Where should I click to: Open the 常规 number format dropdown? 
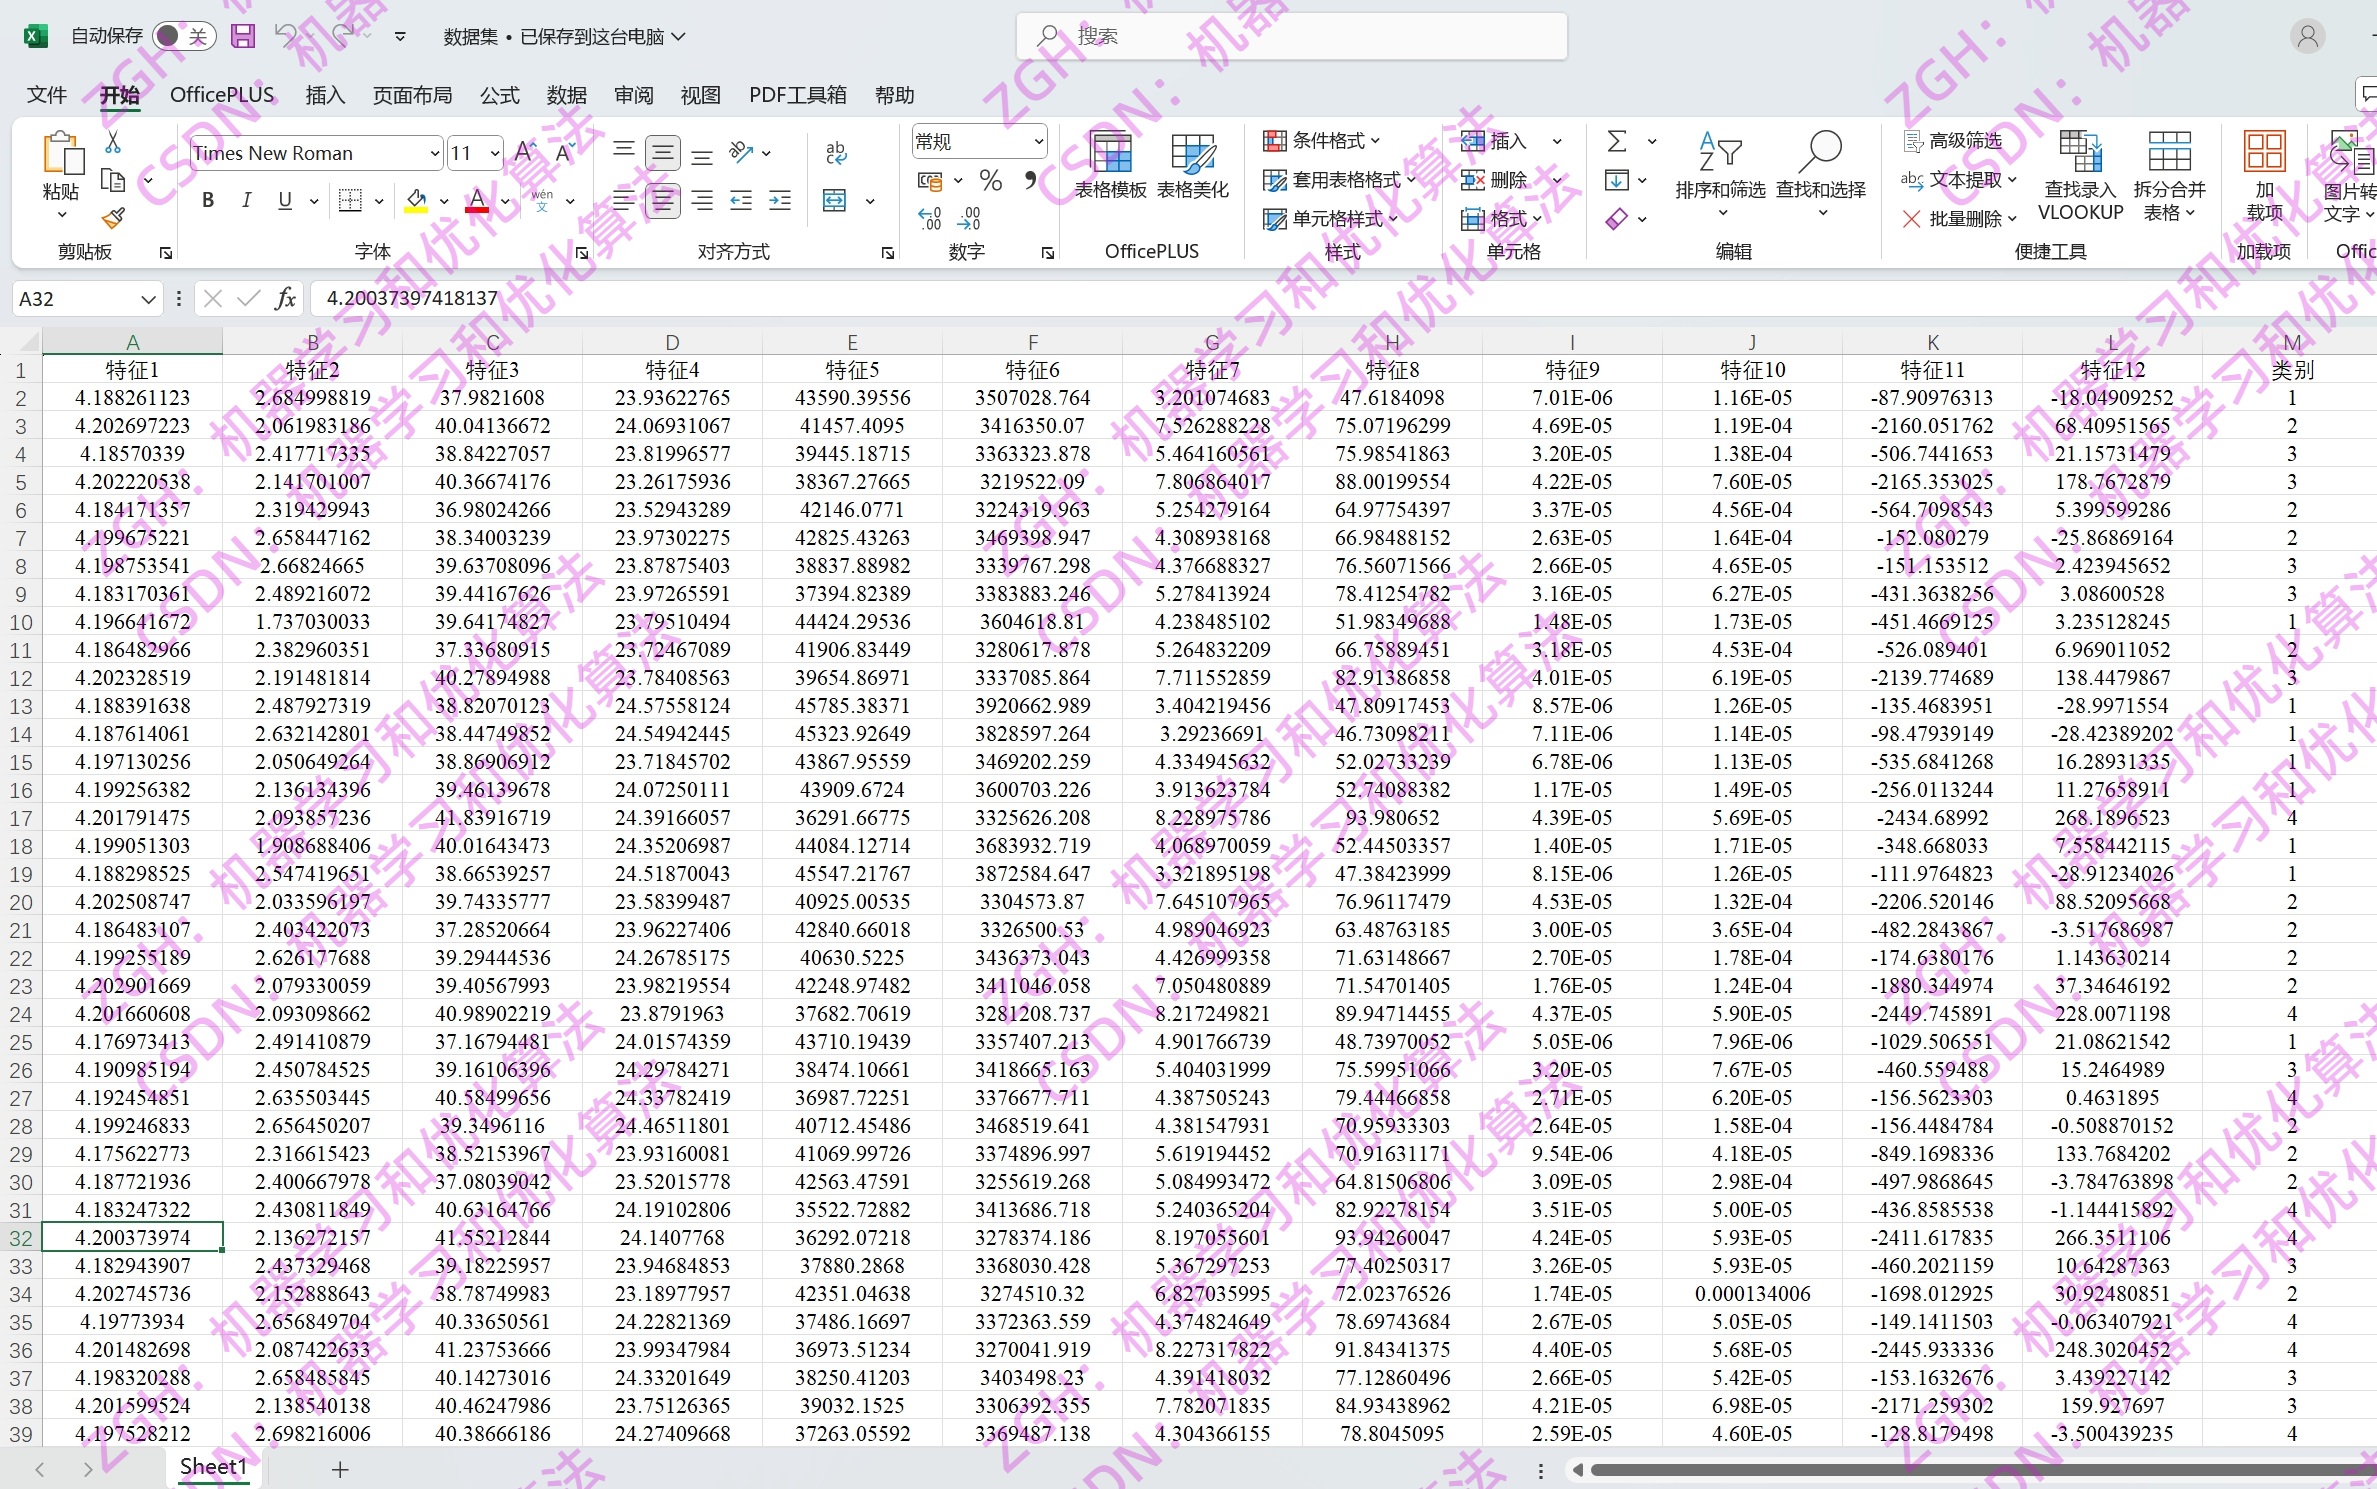tap(1039, 141)
